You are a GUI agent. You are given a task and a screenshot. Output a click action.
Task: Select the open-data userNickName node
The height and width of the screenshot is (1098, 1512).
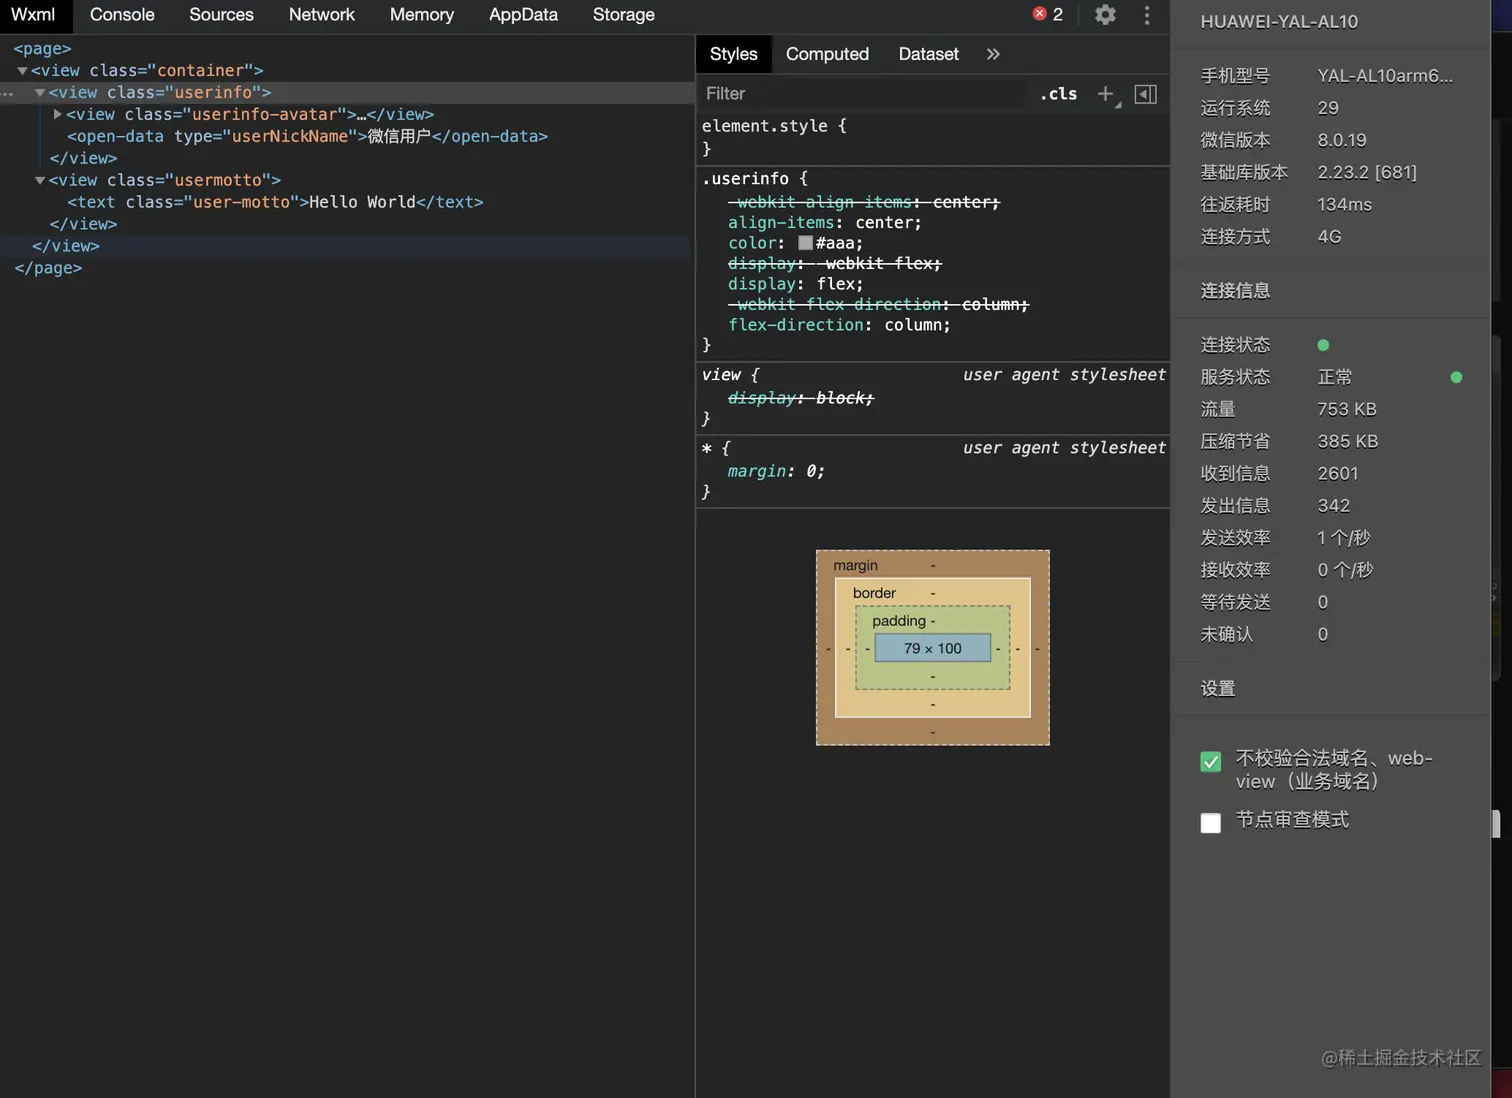307,136
